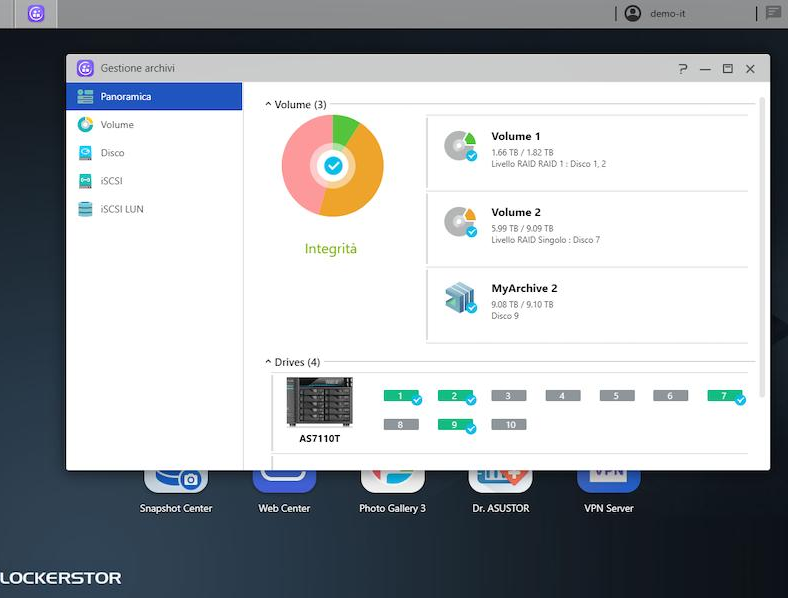Switch to iSCSI LUN sidebar section
Screen dimensions: 788x598
[154, 209]
